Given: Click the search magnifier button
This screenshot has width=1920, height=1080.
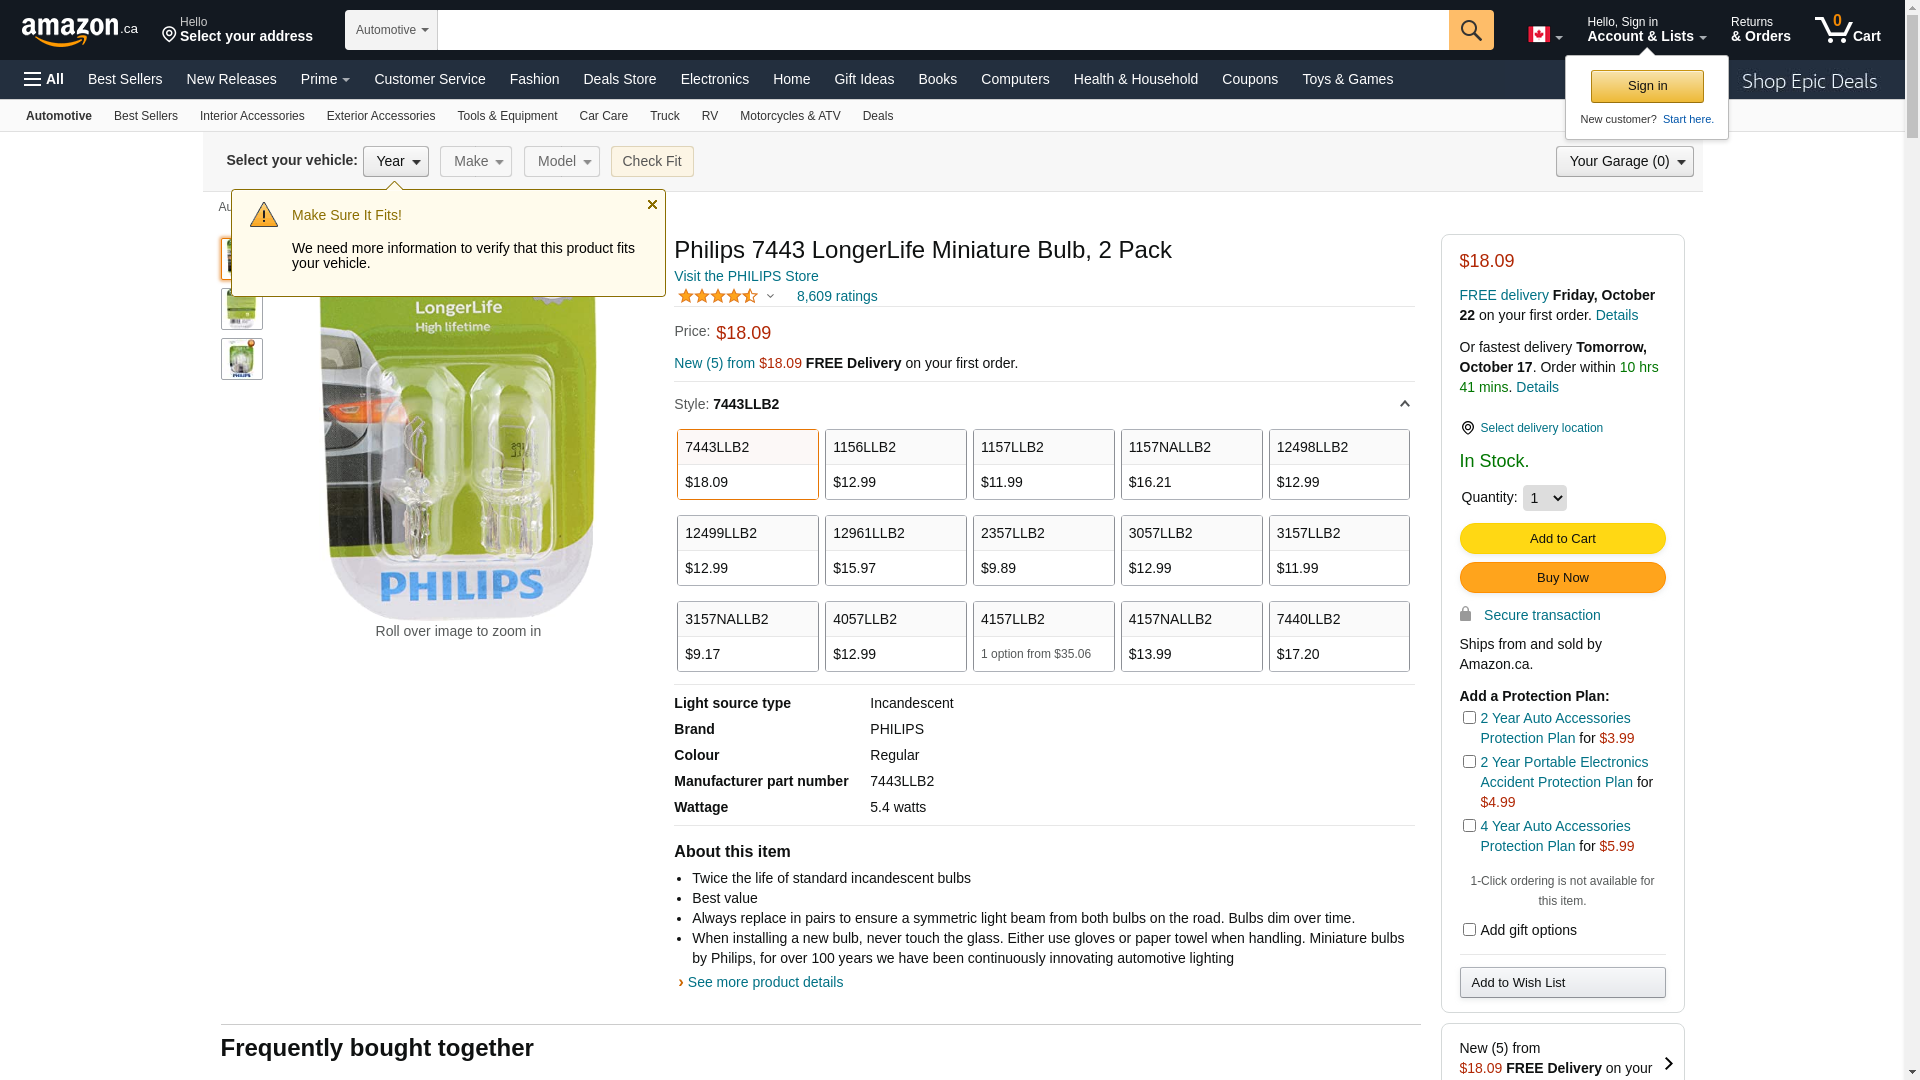Looking at the screenshot, I should (1470, 30).
